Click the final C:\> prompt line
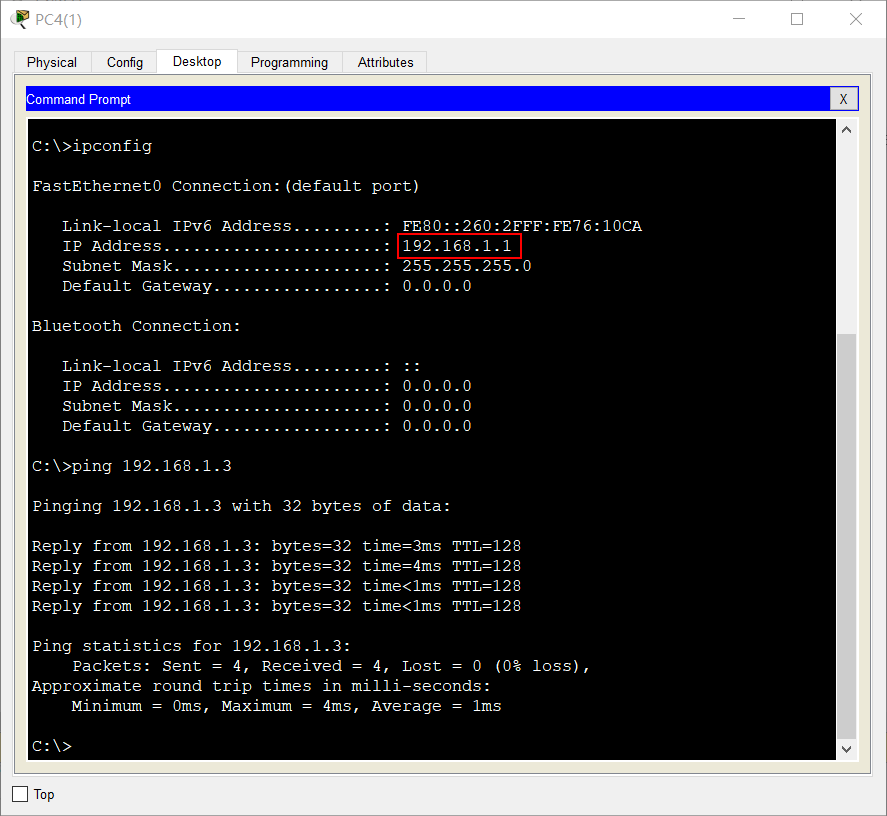The width and height of the screenshot is (887, 816). [52, 746]
